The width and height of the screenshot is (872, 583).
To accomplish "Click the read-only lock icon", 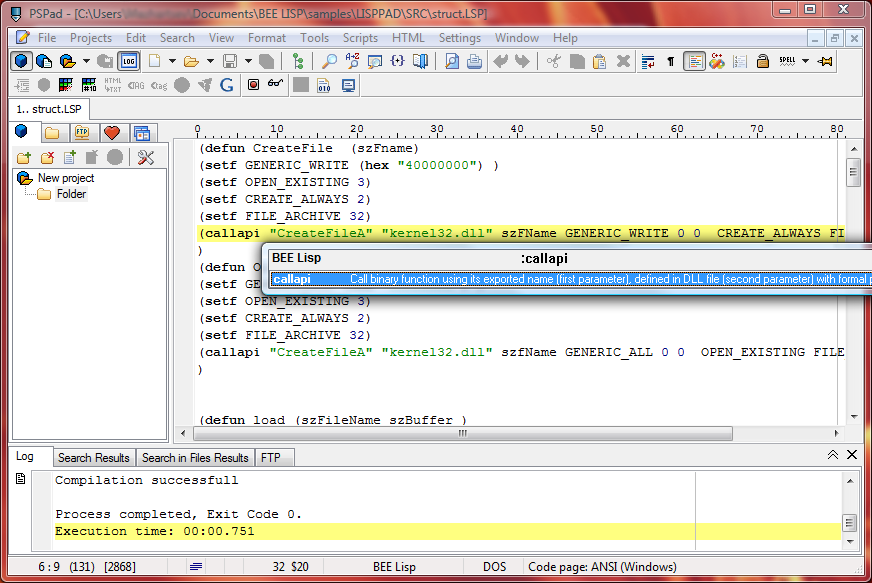I will [762, 61].
